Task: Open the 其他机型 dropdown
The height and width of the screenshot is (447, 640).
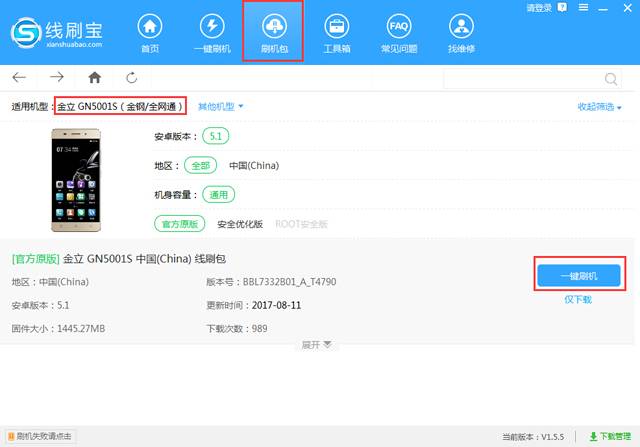Action: (220, 106)
